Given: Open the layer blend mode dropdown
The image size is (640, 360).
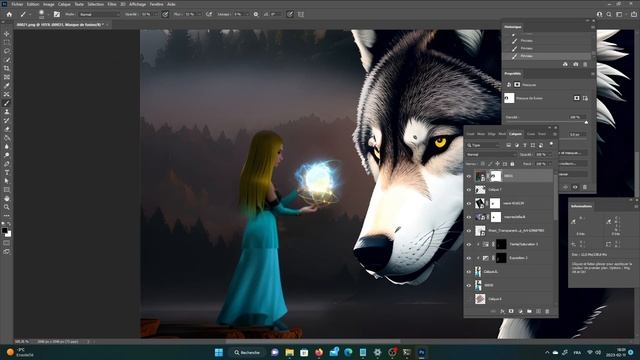Looking at the screenshot, I should (491, 155).
